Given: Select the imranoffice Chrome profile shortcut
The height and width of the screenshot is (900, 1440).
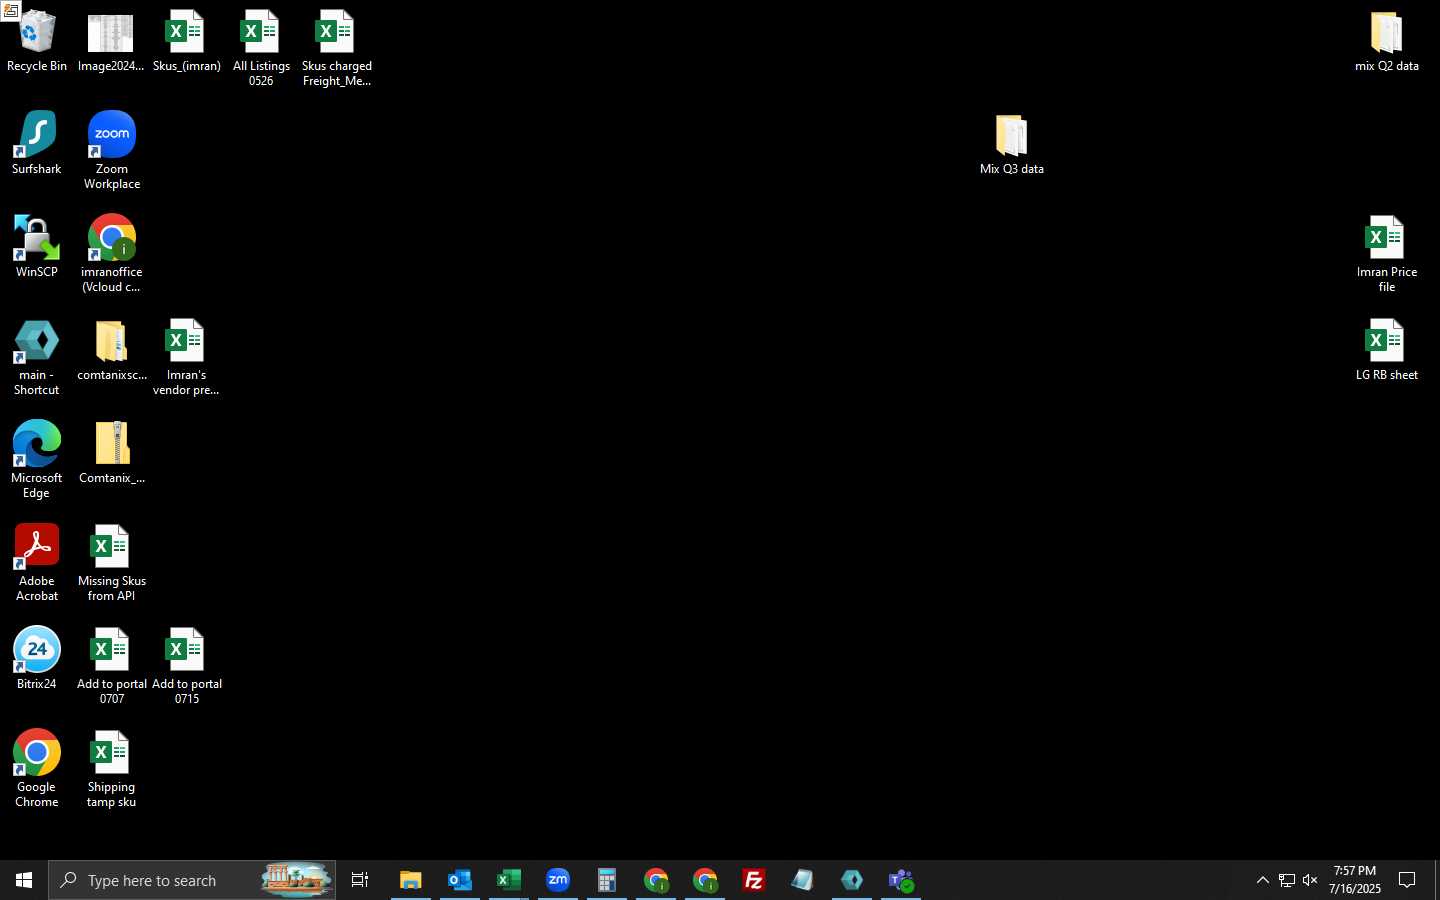Looking at the screenshot, I should pos(112,254).
